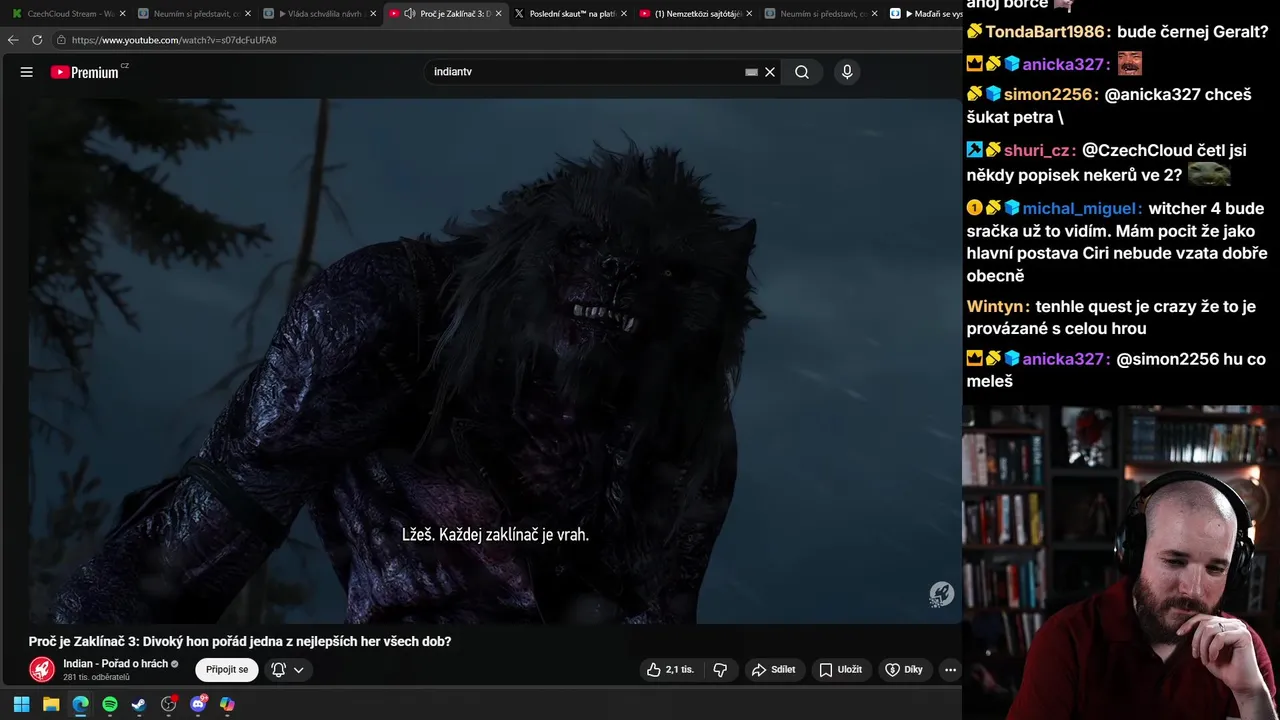Close the CzechCloud Stream tab

(x=122, y=14)
